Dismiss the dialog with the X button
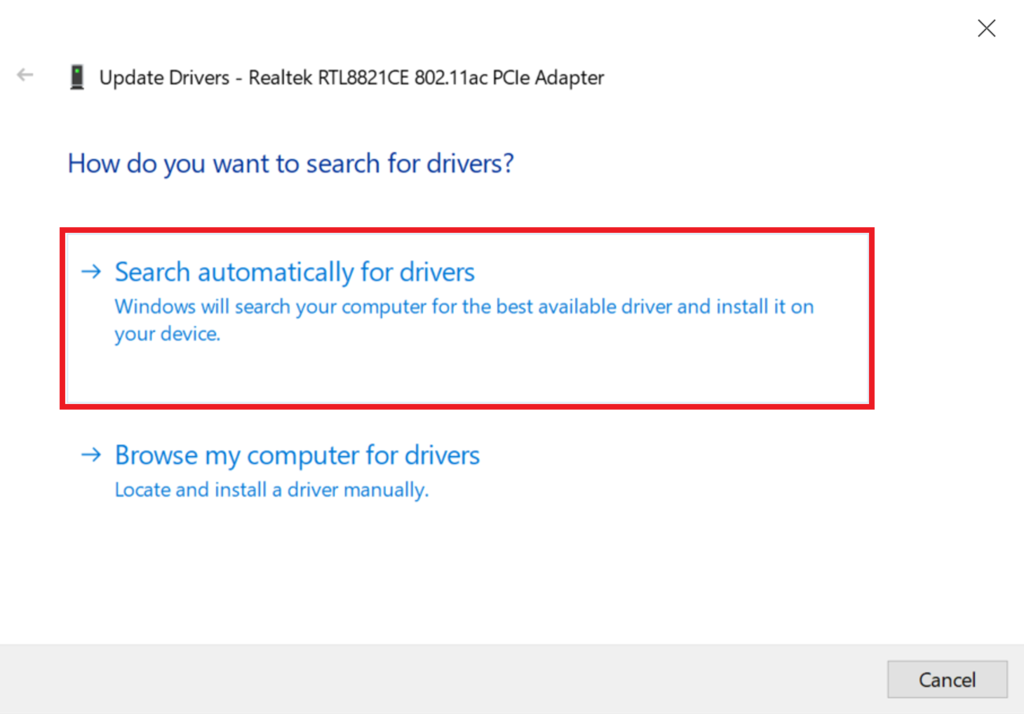 (986, 28)
